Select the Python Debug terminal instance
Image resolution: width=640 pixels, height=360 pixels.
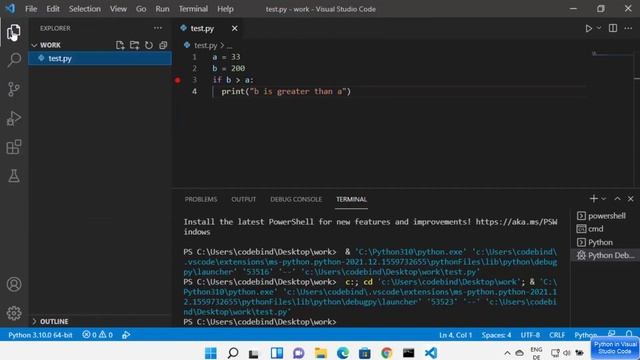click(605, 256)
